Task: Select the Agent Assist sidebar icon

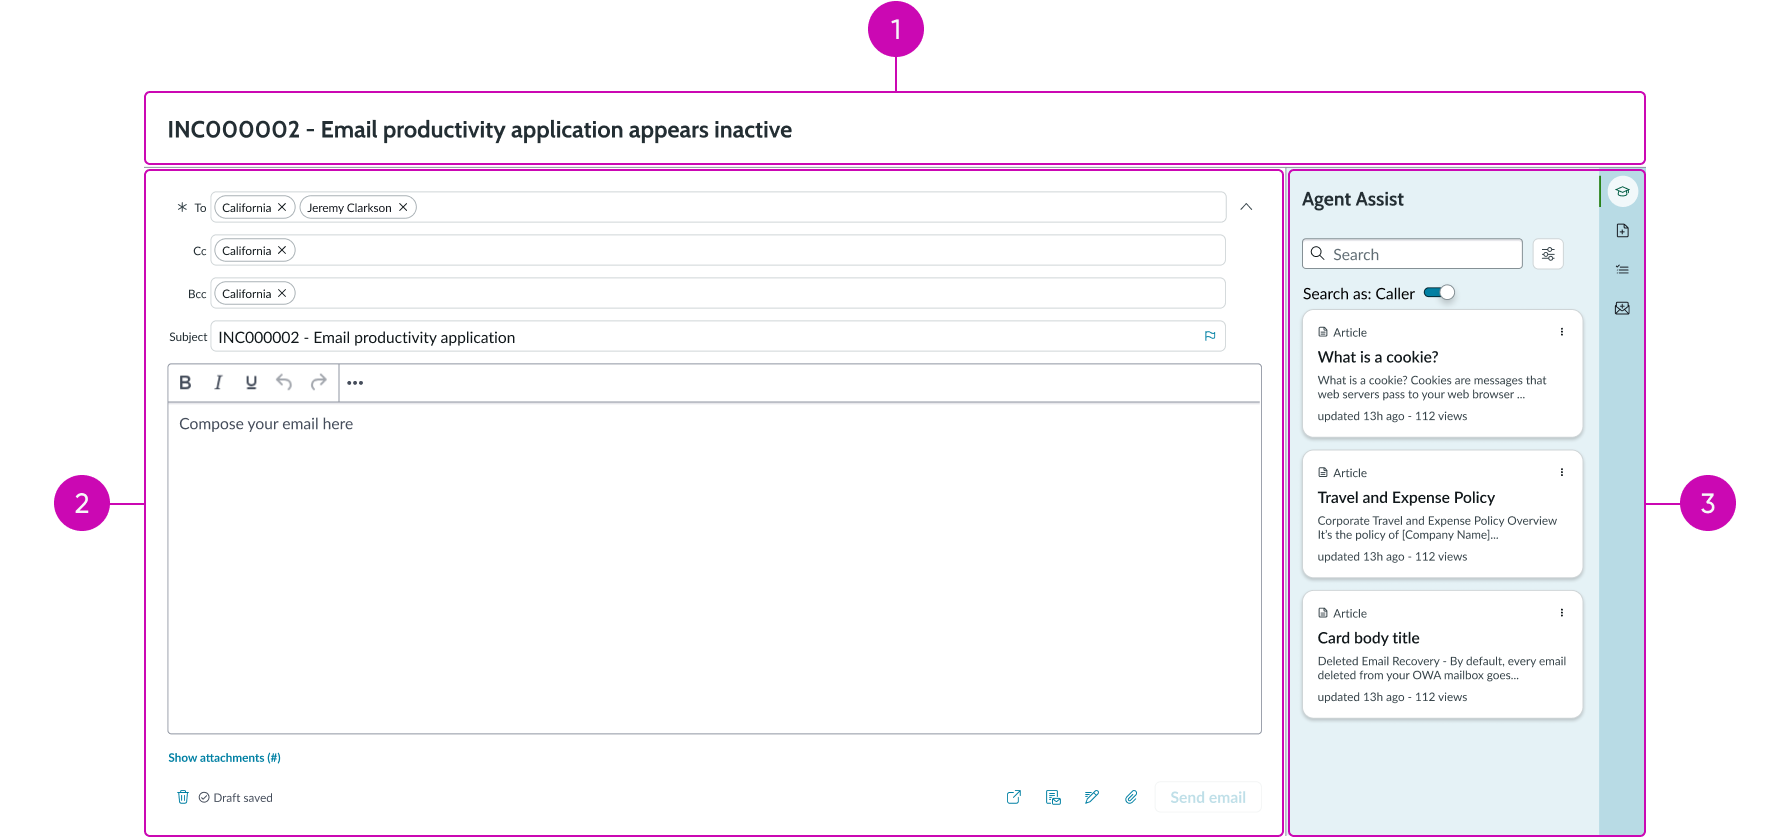Action: (1622, 191)
